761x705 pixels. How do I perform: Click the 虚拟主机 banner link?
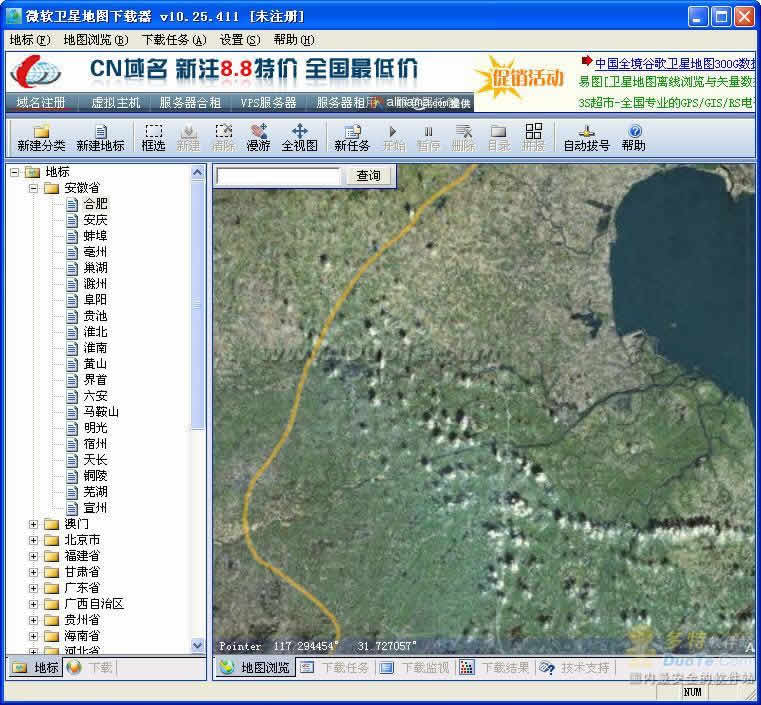[116, 103]
